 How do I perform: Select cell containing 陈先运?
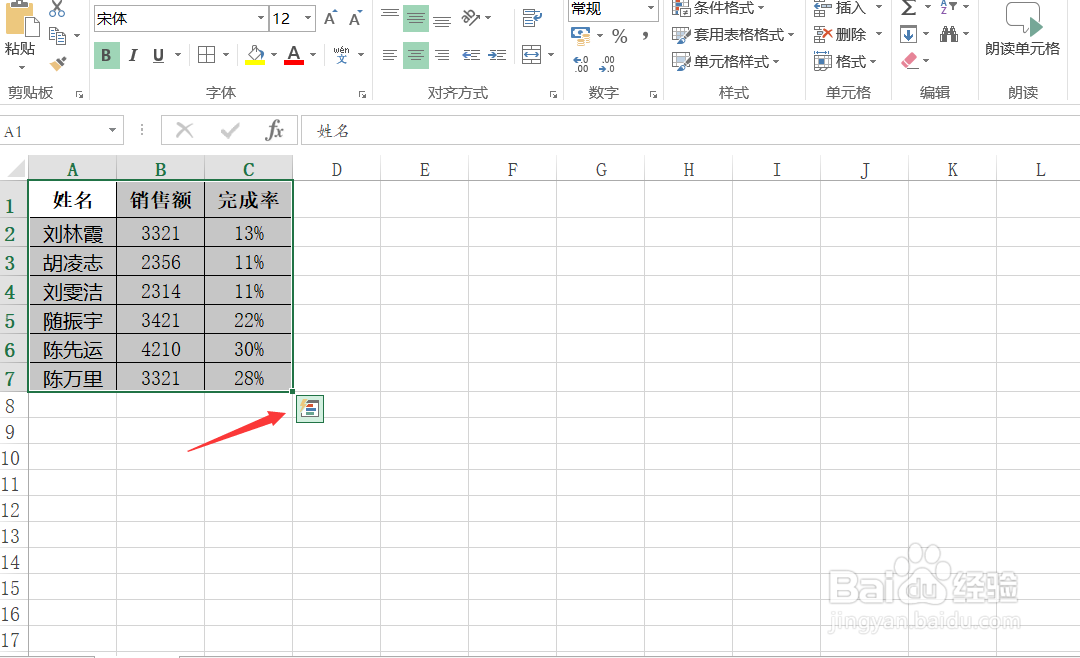[x=72, y=349]
